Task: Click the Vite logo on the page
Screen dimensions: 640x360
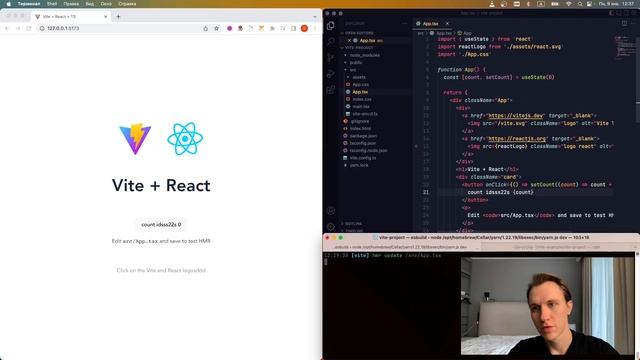Action: (x=135, y=139)
